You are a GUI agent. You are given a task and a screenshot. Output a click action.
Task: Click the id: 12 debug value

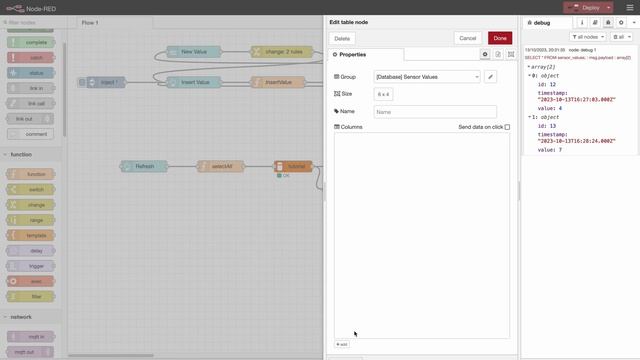[x=547, y=84]
